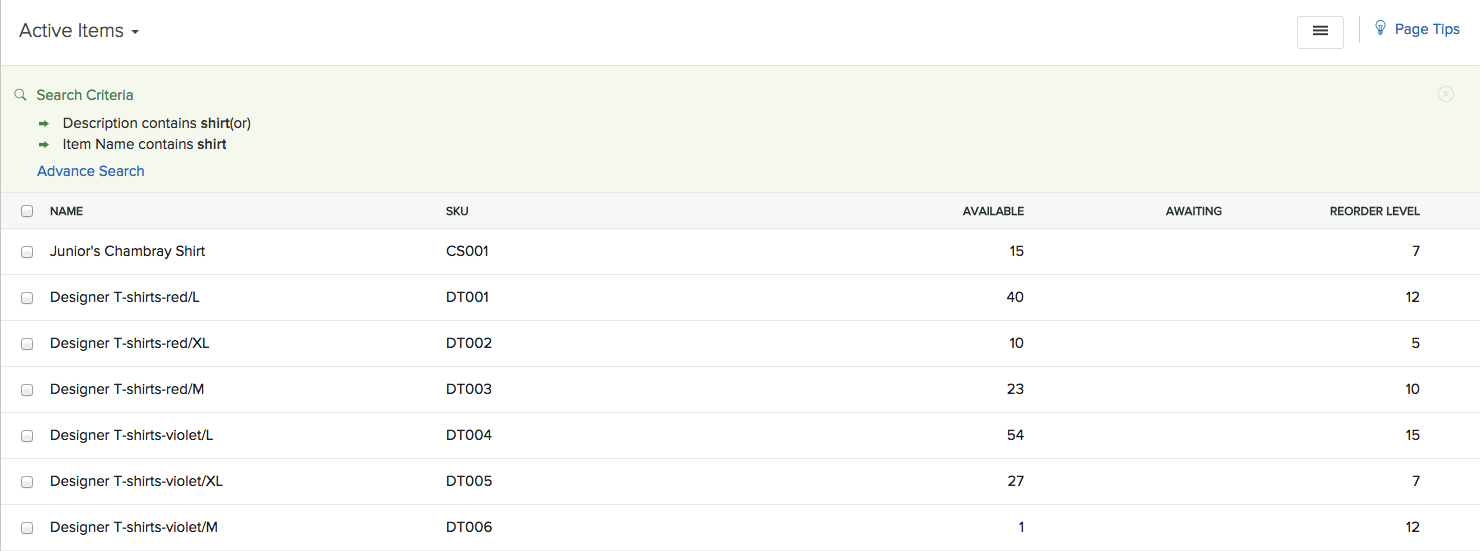Sort by the AVAILABLE column header
This screenshot has width=1480, height=551.
click(x=993, y=211)
